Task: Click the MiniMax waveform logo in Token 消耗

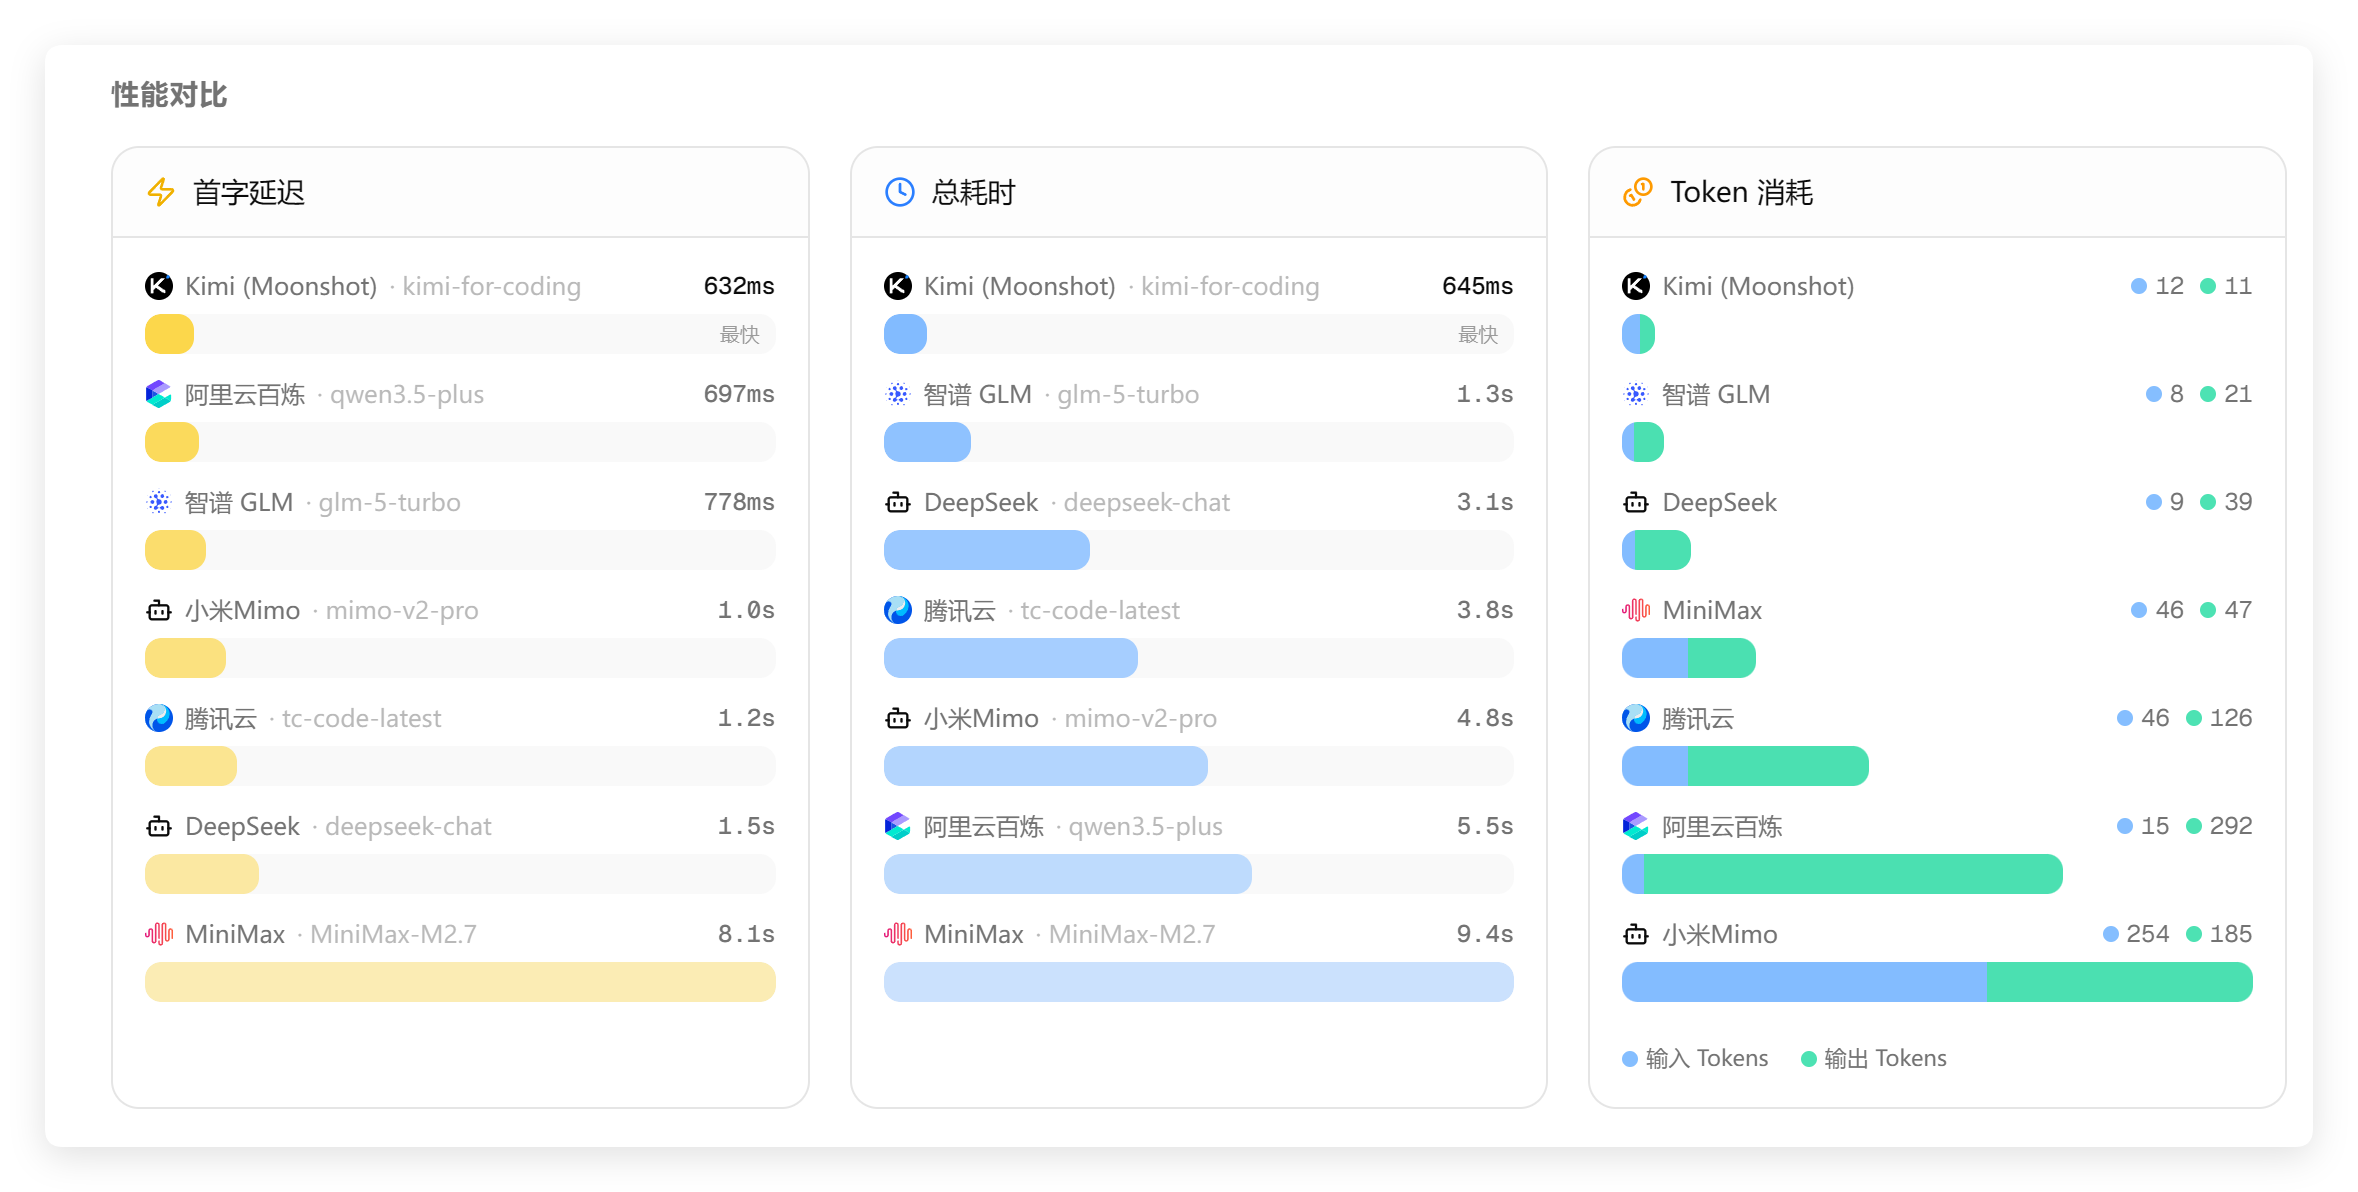Action: (x=1636, y=610)
